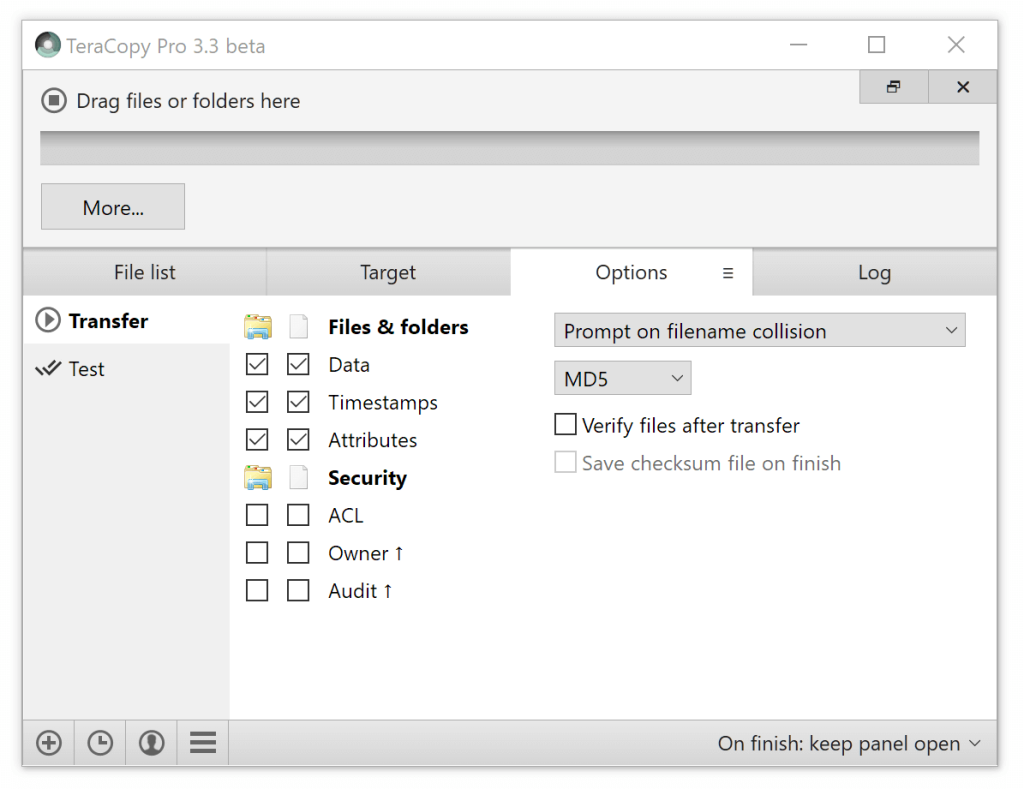Enable Verify files after transfer
1024x789 pixels.
tap(565, 424)
